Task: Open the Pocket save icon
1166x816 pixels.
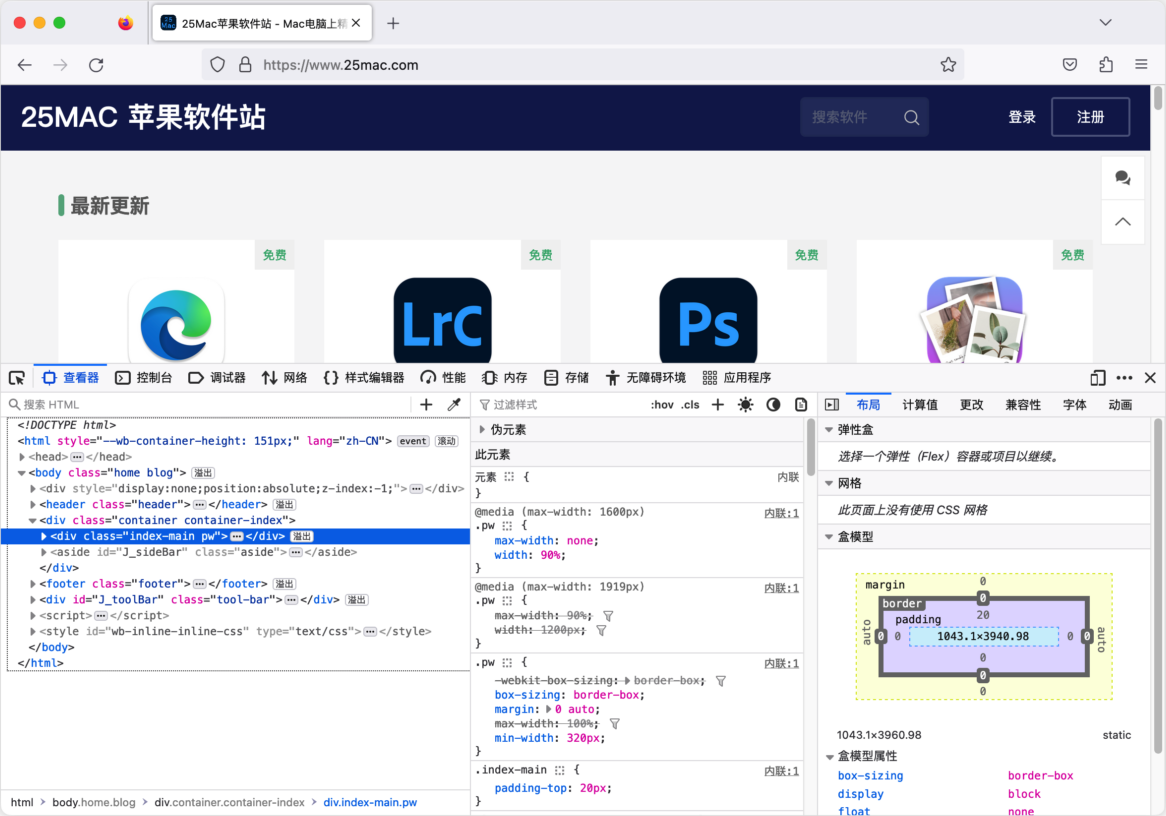Action: [x=1070, y=65]
